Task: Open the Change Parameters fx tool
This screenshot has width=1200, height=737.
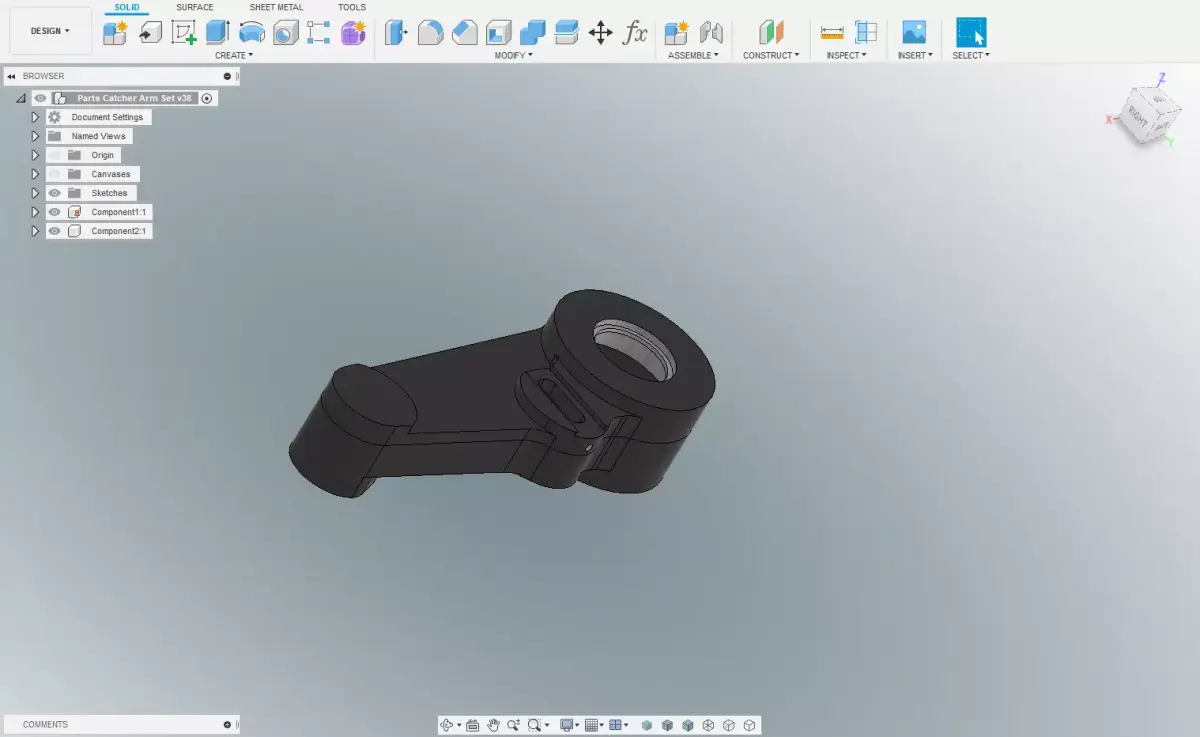Action: [633, 32]
